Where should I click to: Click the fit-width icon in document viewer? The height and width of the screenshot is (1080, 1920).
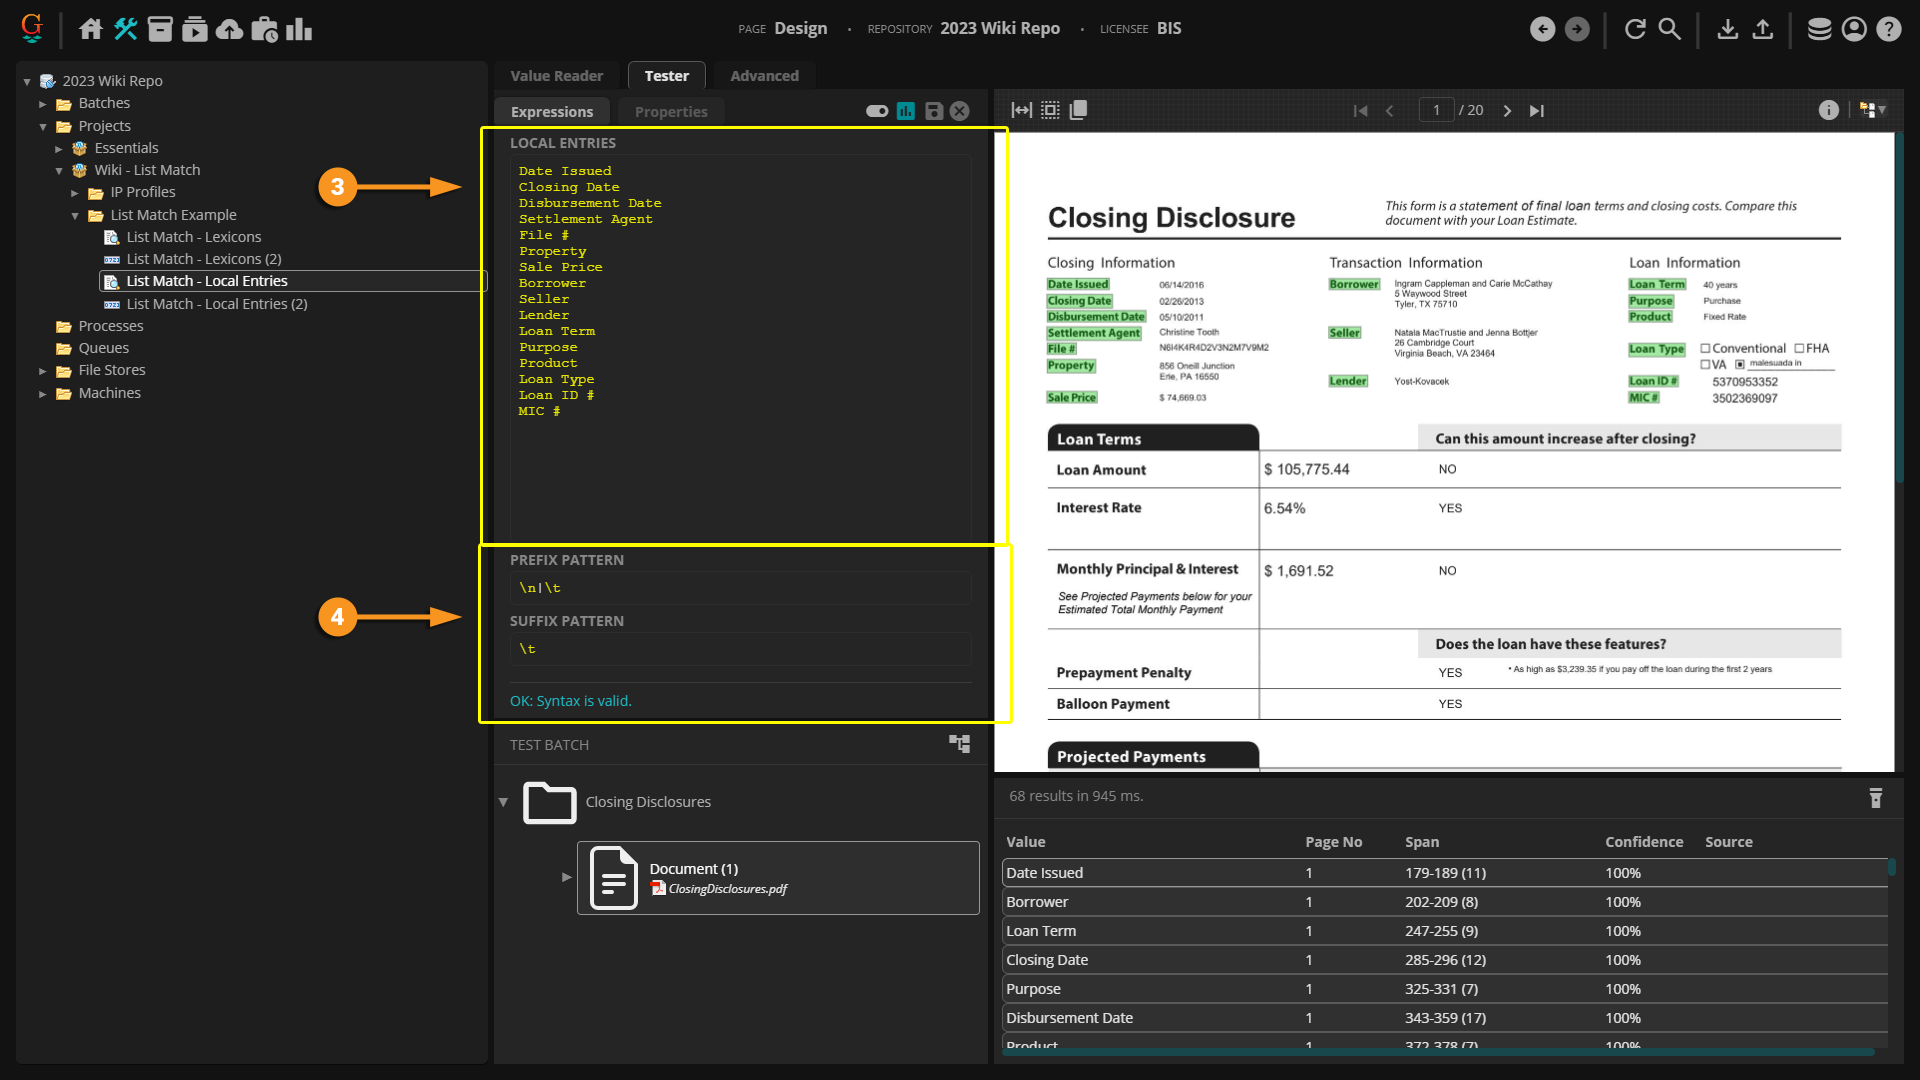pos(1021,110)
